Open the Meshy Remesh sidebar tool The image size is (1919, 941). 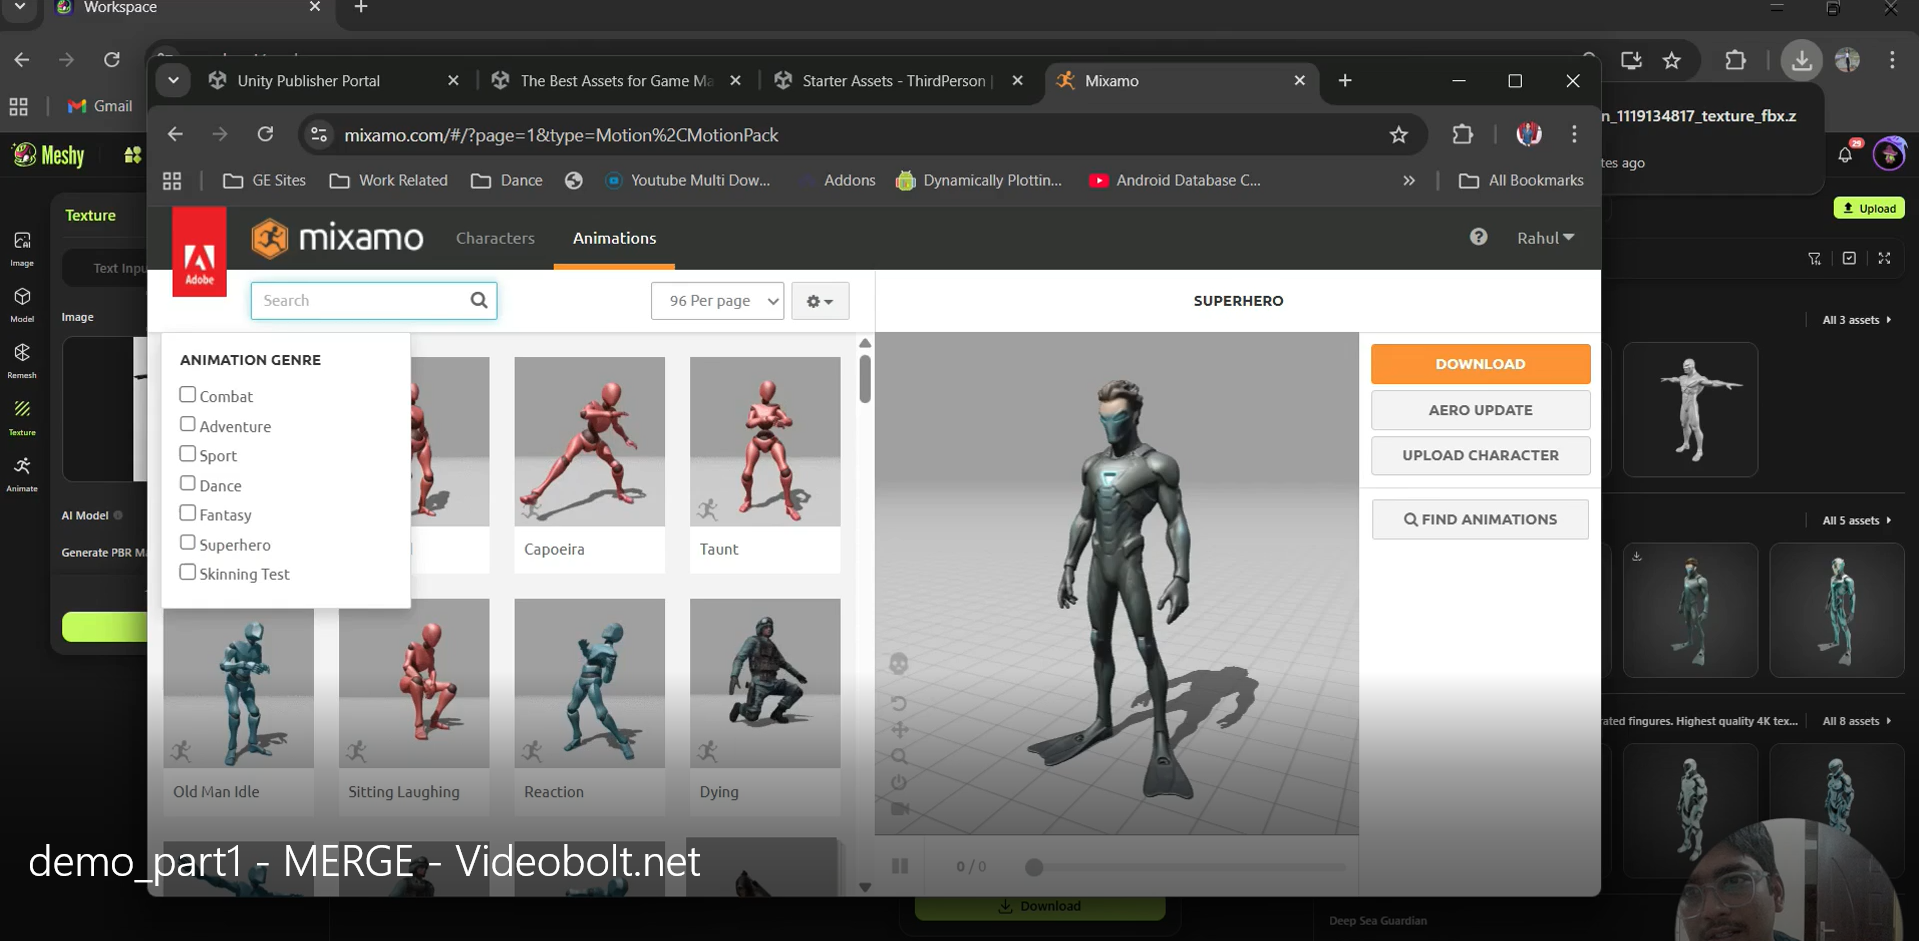pos(22,360)
